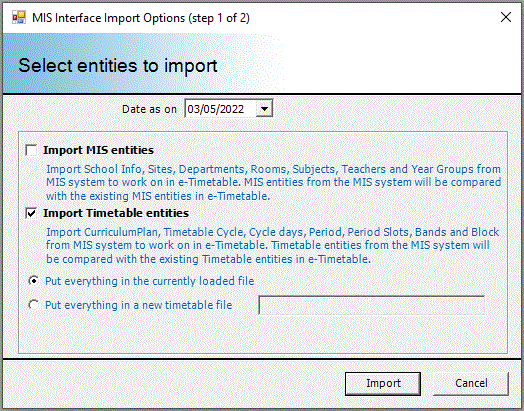Viewport: 524px width, 411px height.
Task: Select the year 2022 in the date field
Action: coord(230,109)
